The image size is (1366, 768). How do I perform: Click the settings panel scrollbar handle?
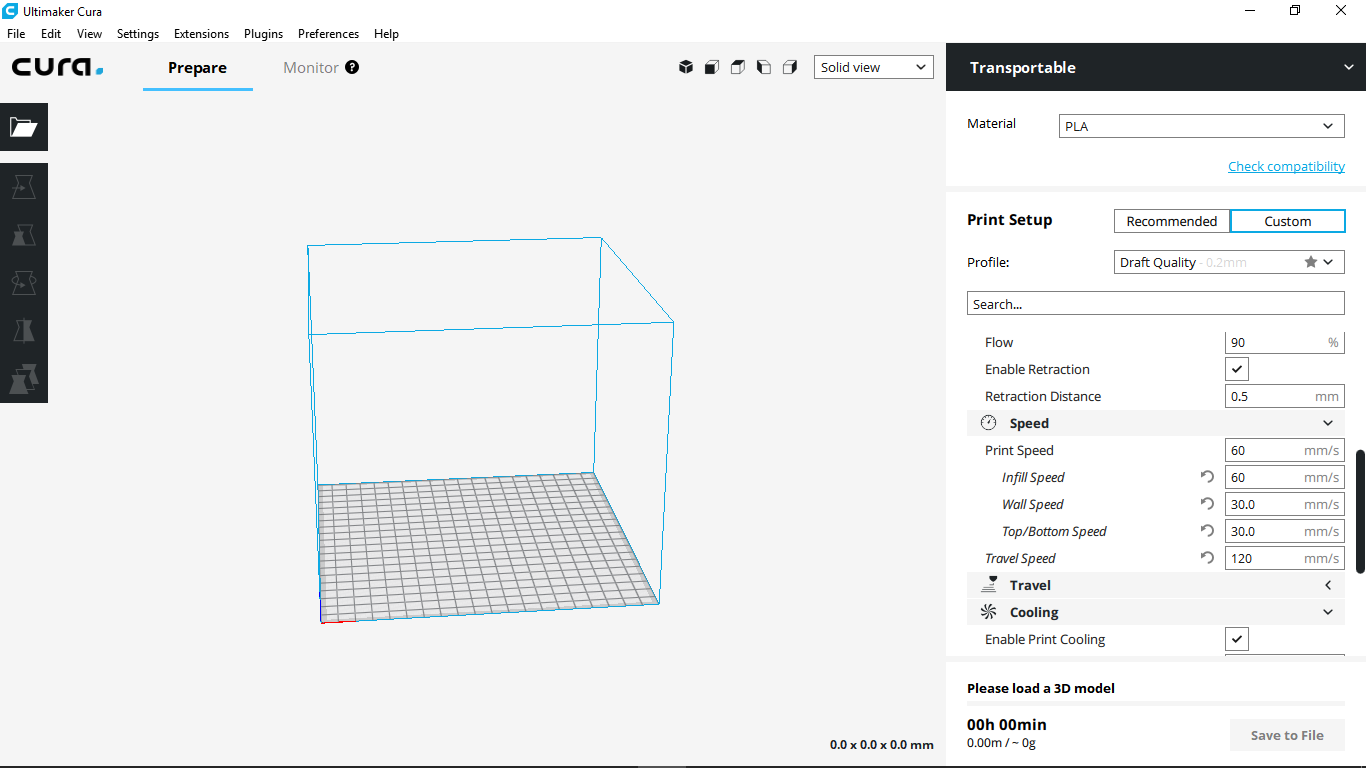[1360, 512]
